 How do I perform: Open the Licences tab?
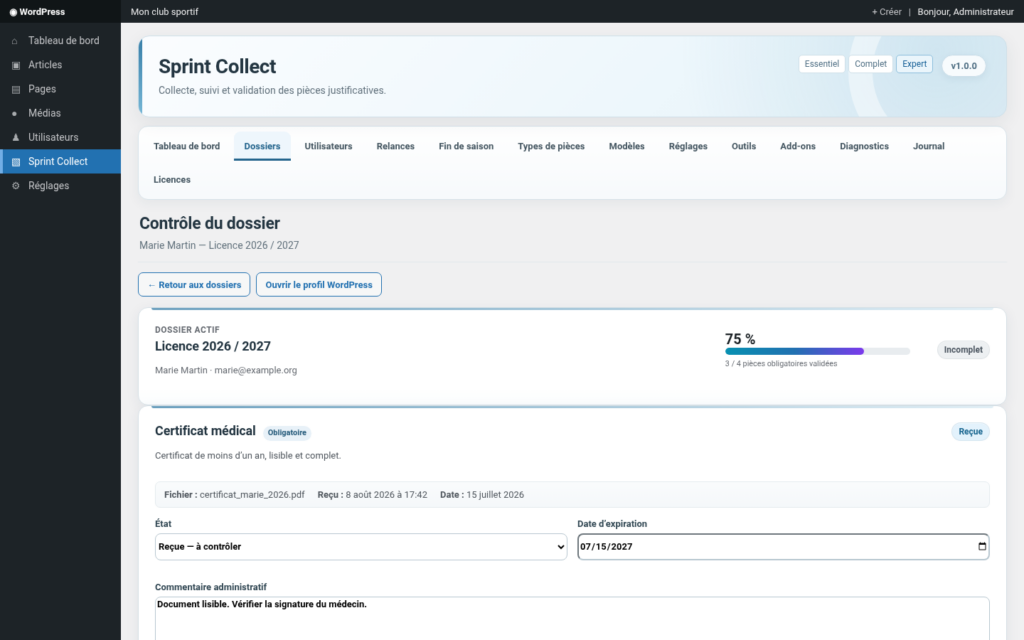tap(172, 180)
